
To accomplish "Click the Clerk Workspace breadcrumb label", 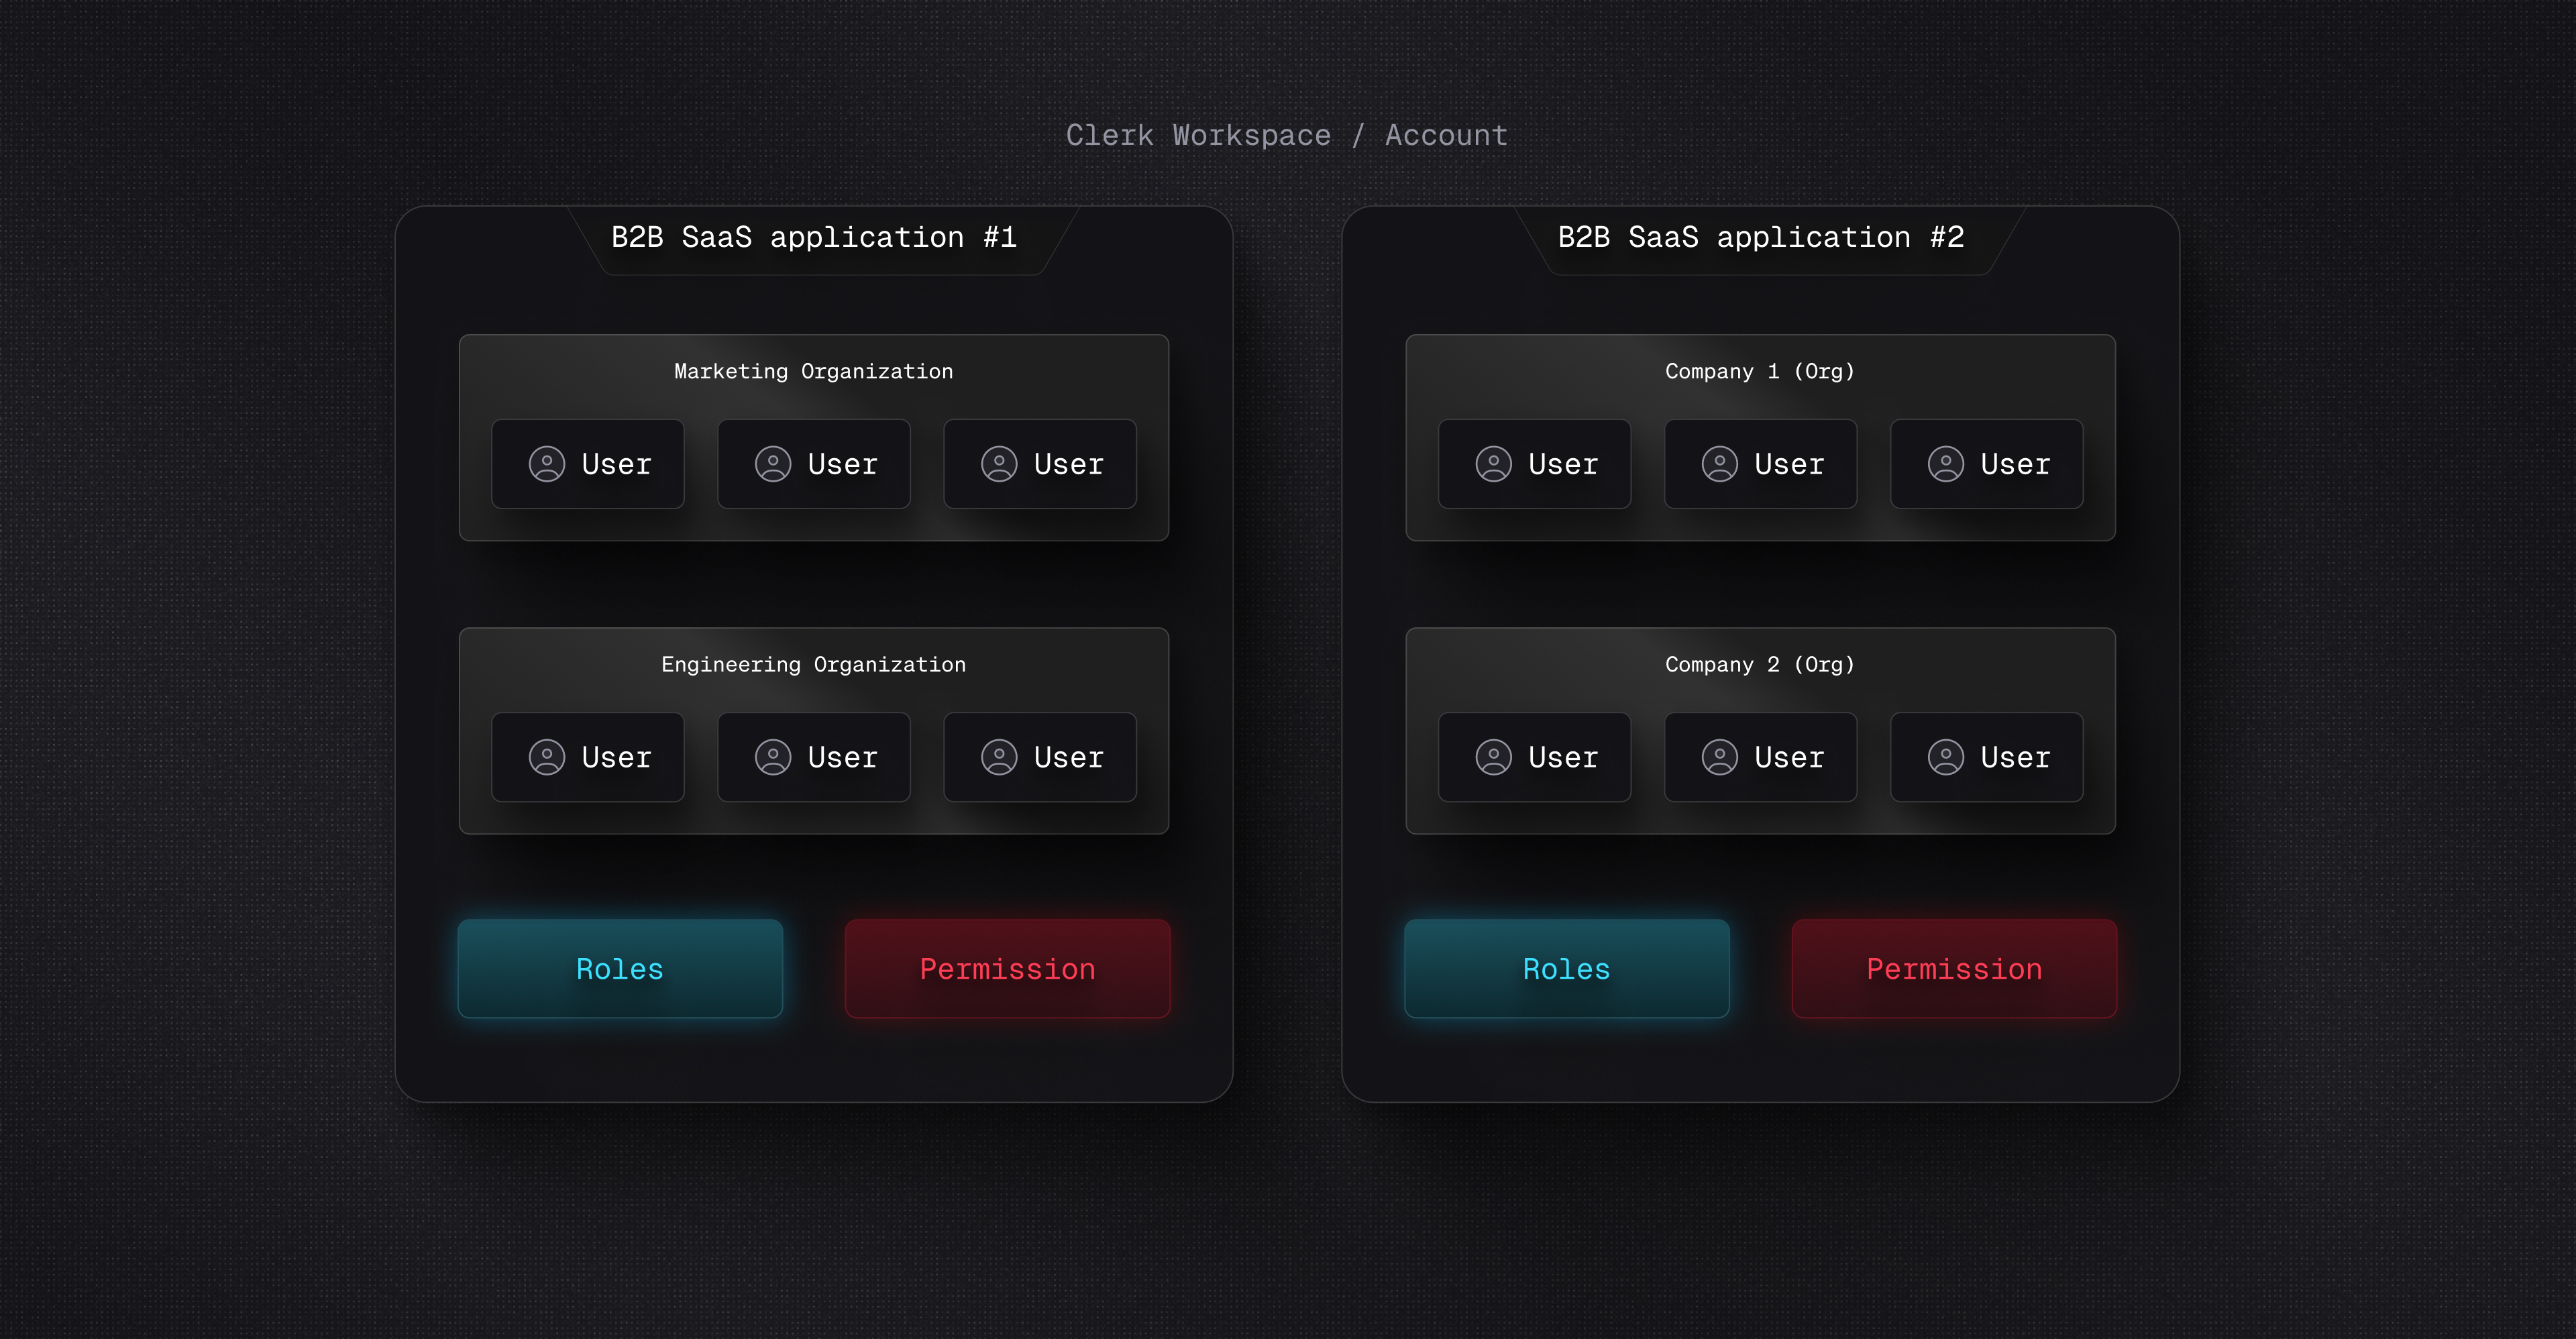I will pyautogui.click(x=1198, y=134).
